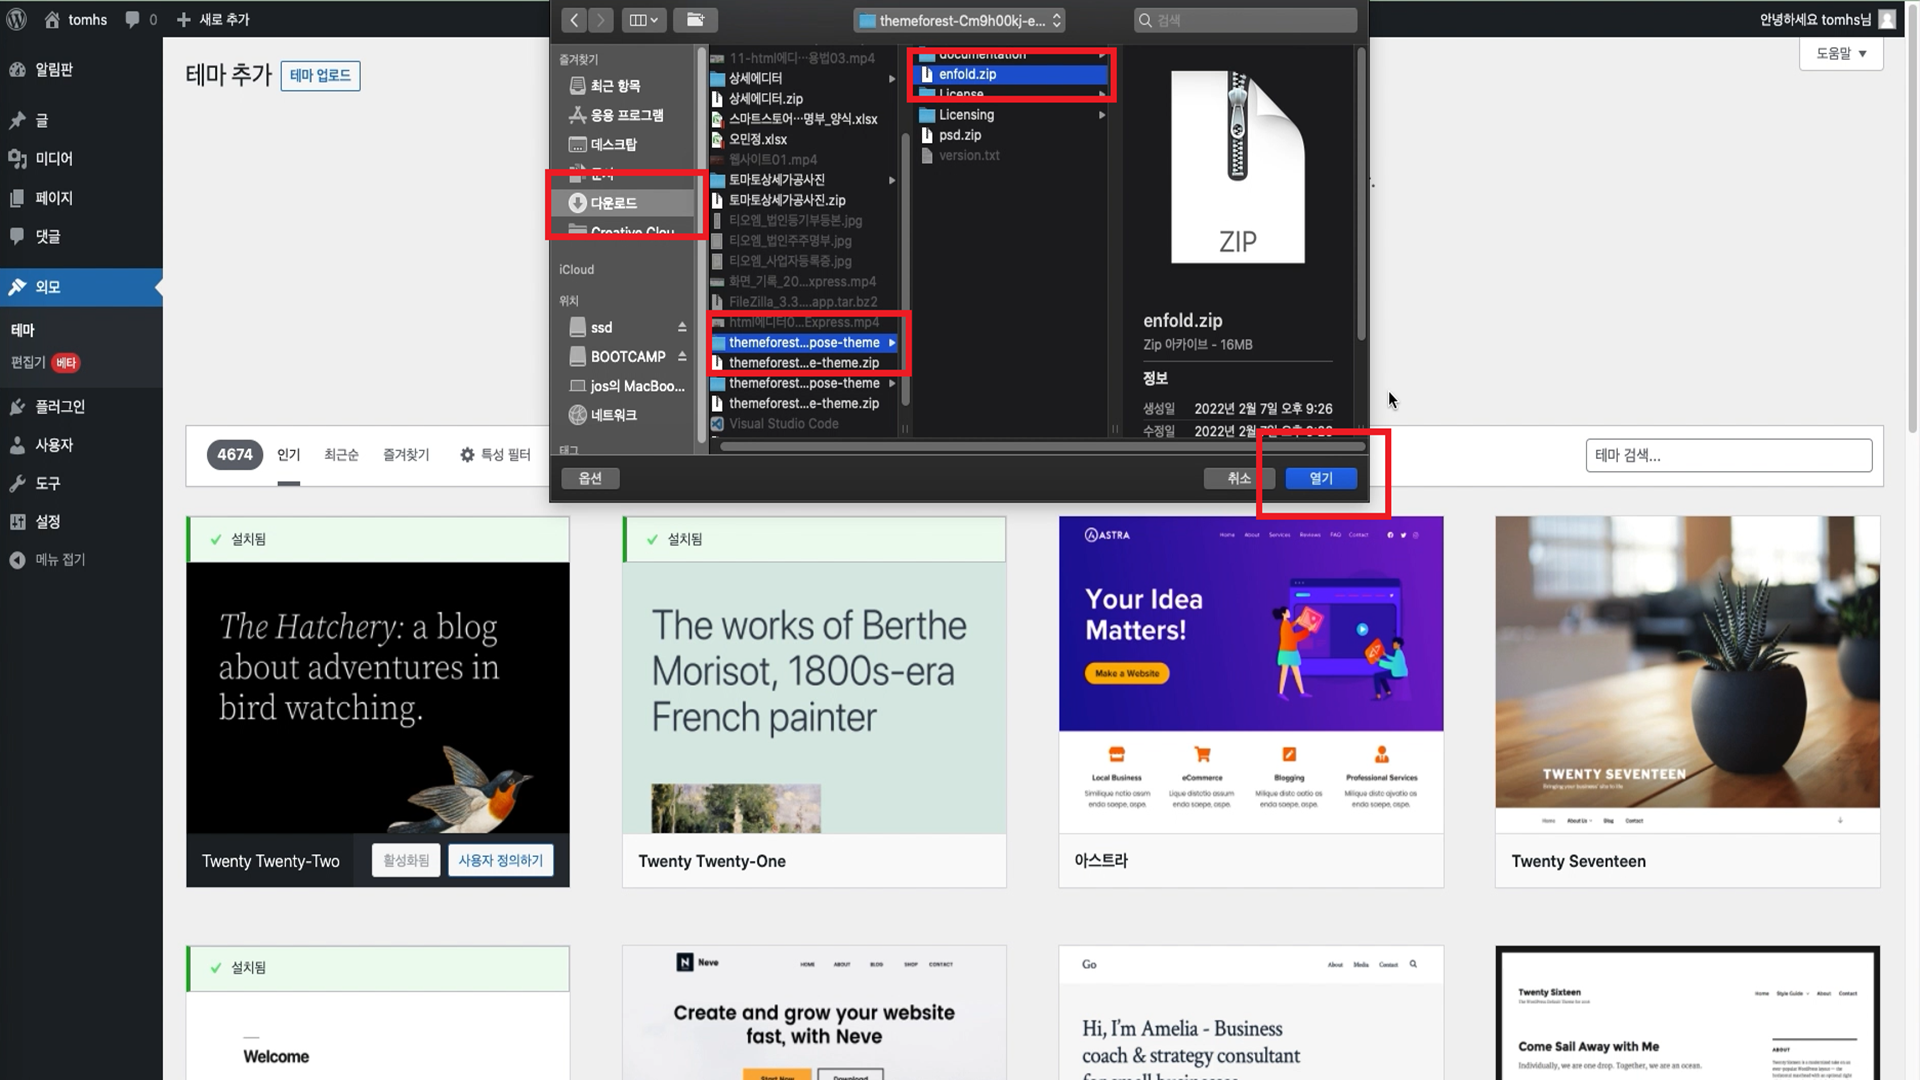This screenshot has height=1080, width=1920.
Task: Switch to 즐겨찾기 themes tab
Action: pyautogui.click(x=406, y=455)
